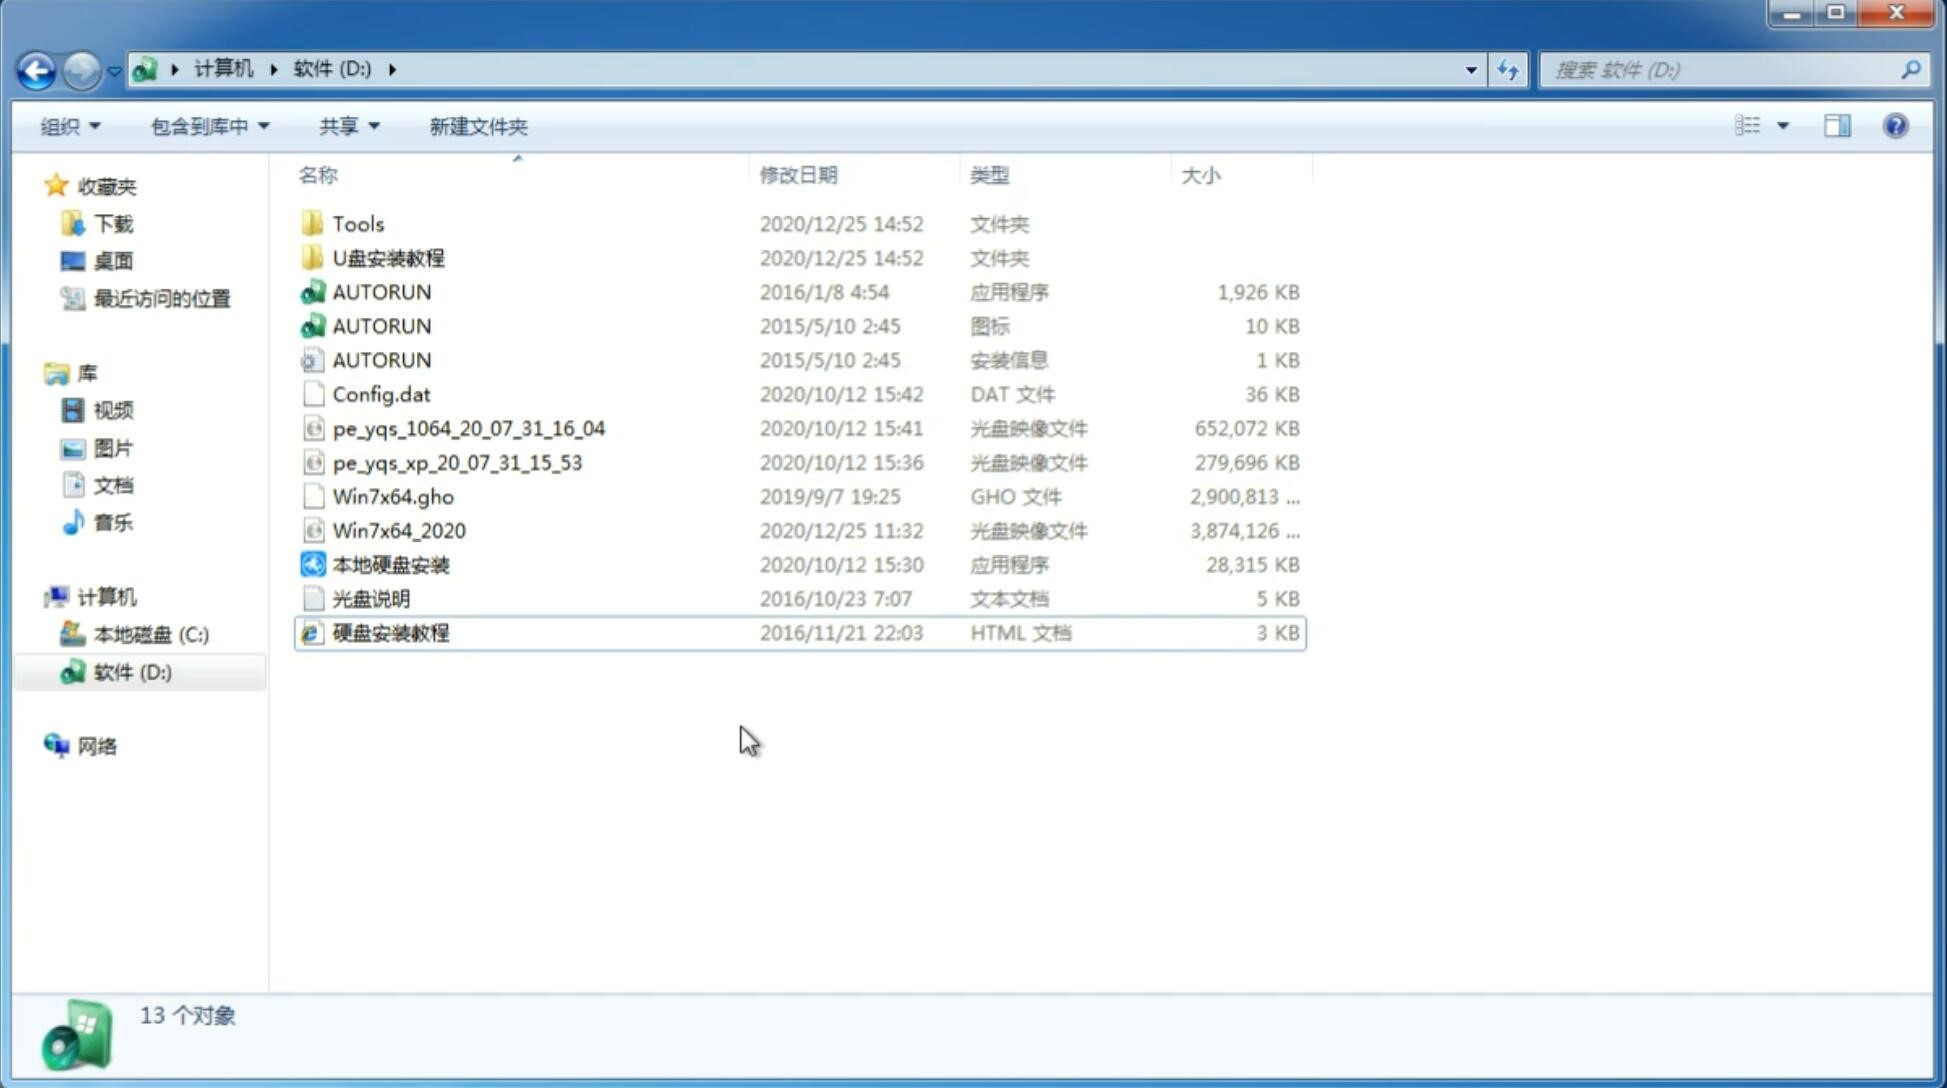Open pe_yqs_1064 disc image file
The height and width of the screenshot is (1088, 1947).
click(468, 428)
